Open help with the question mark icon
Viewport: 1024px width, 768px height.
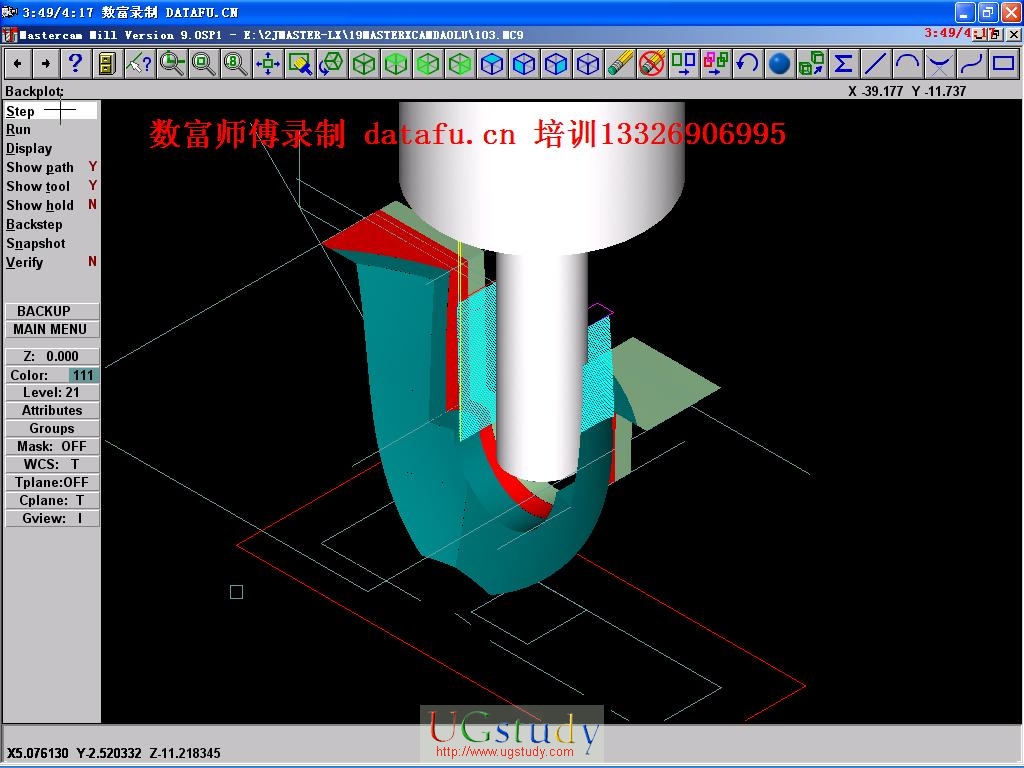(75, 63)
